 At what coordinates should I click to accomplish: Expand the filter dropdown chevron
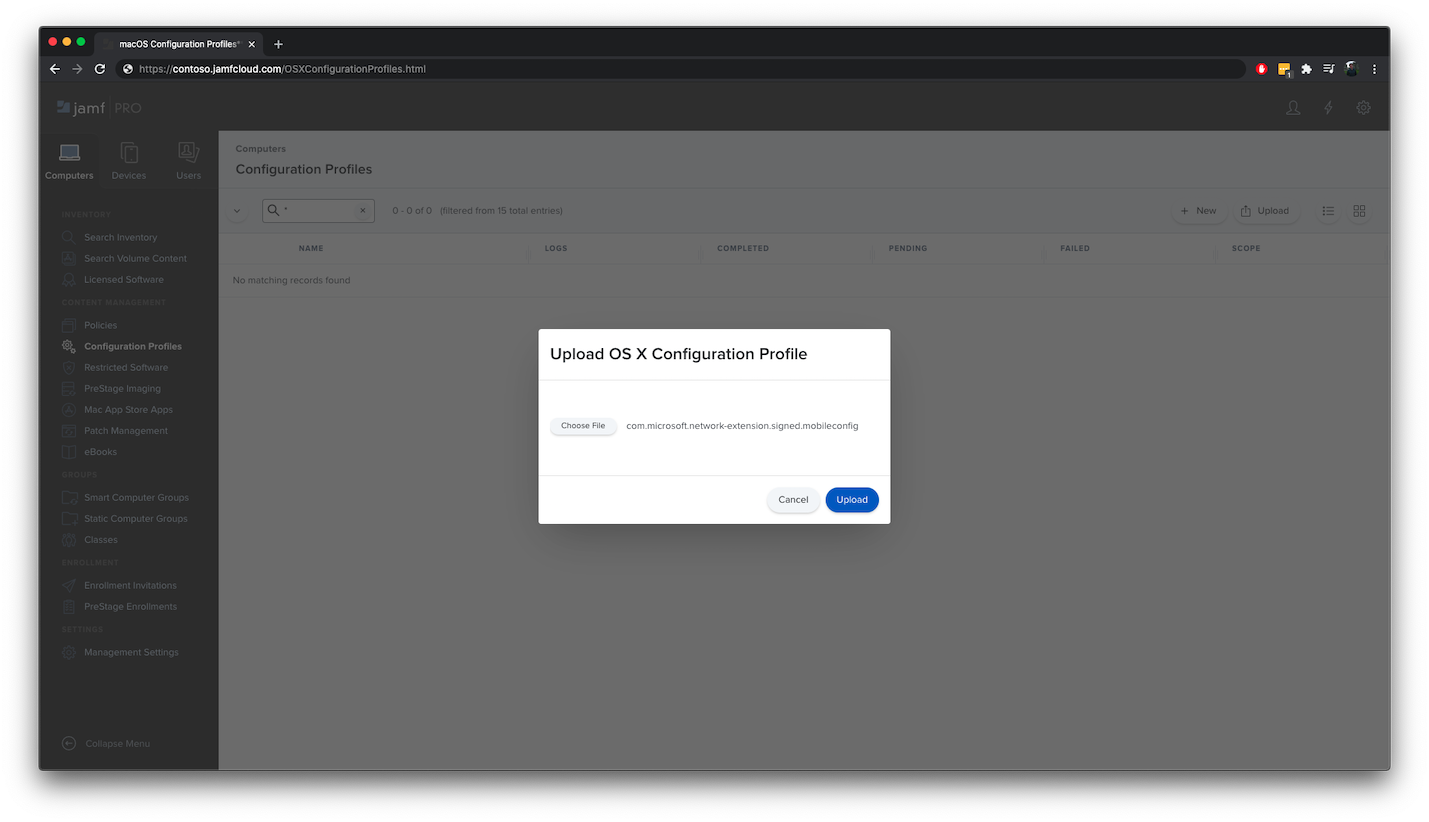point(237,211)
